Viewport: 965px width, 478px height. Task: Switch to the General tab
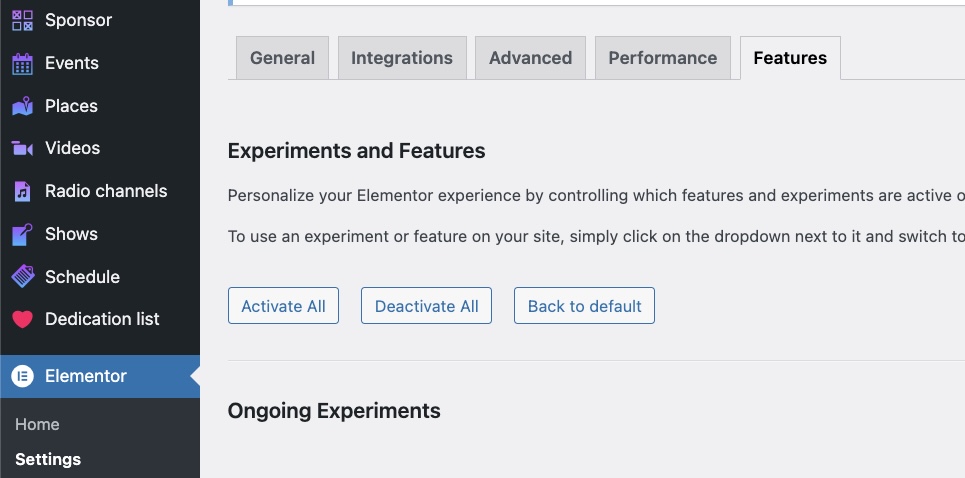coord(282,58)
